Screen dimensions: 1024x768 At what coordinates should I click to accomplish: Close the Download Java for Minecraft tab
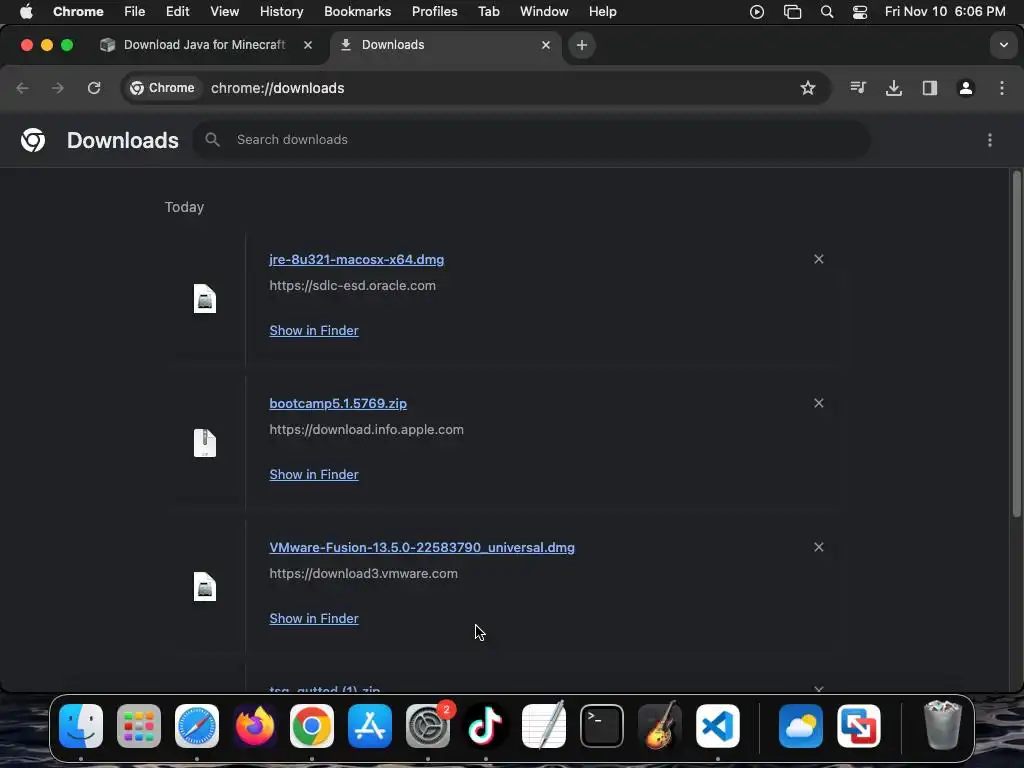(x=308, y=45)
